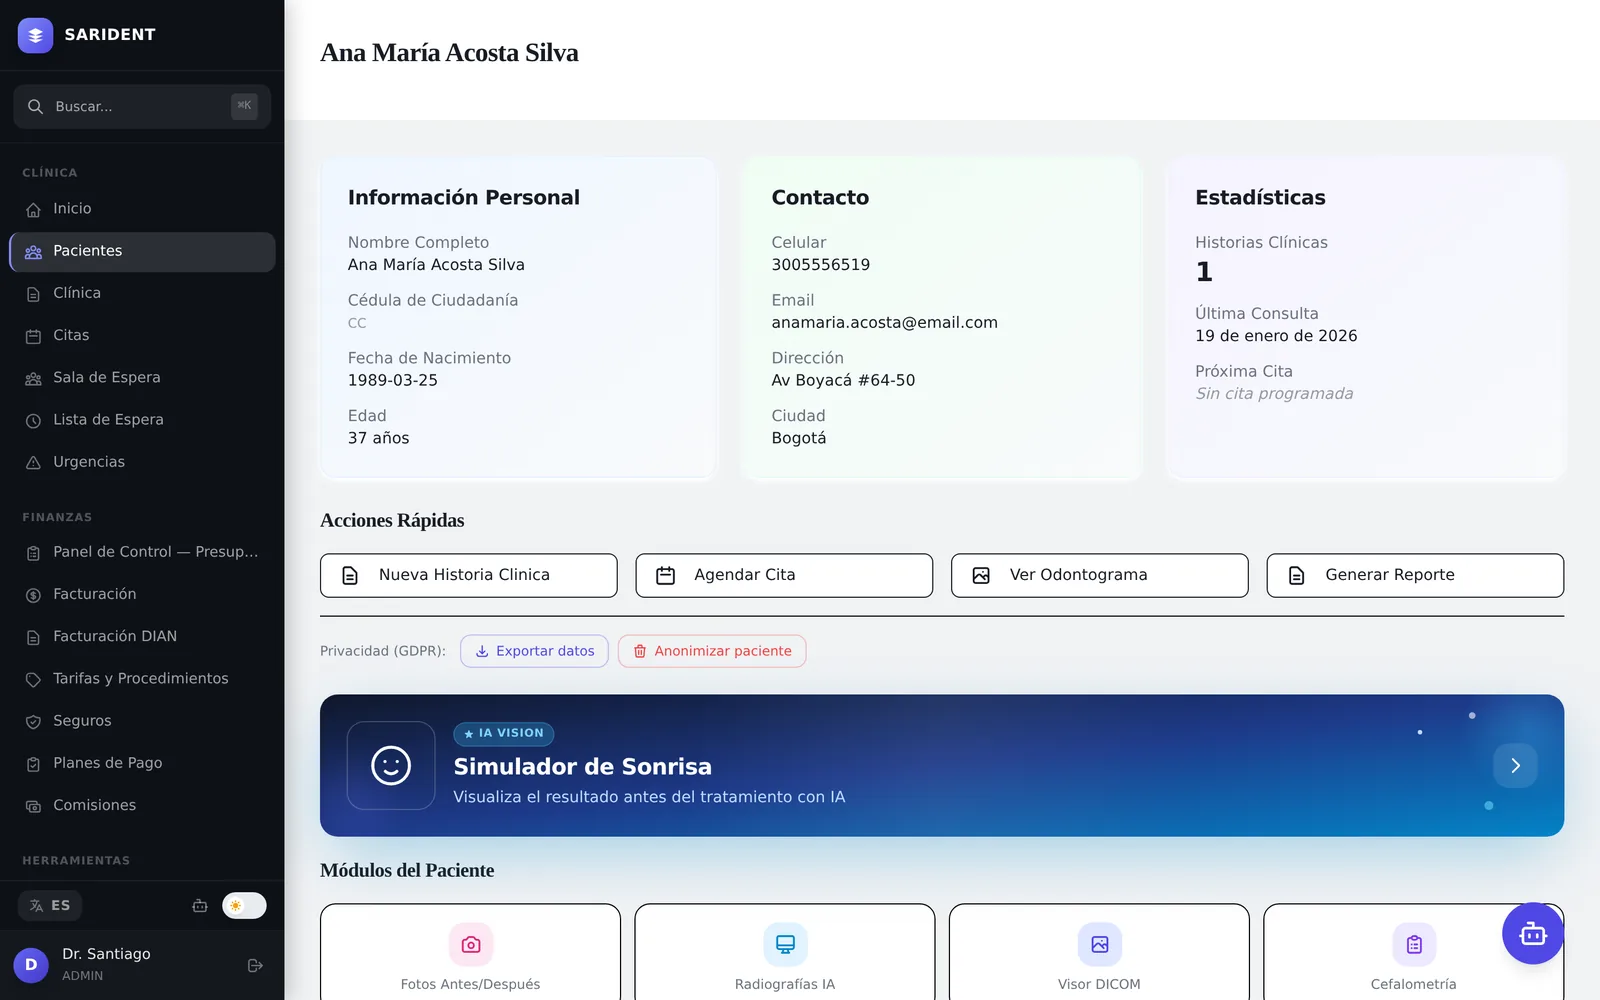Viewport: 1600px width, 1000px height.
Task: Click Exportar datos button
Action: [534, 651]
